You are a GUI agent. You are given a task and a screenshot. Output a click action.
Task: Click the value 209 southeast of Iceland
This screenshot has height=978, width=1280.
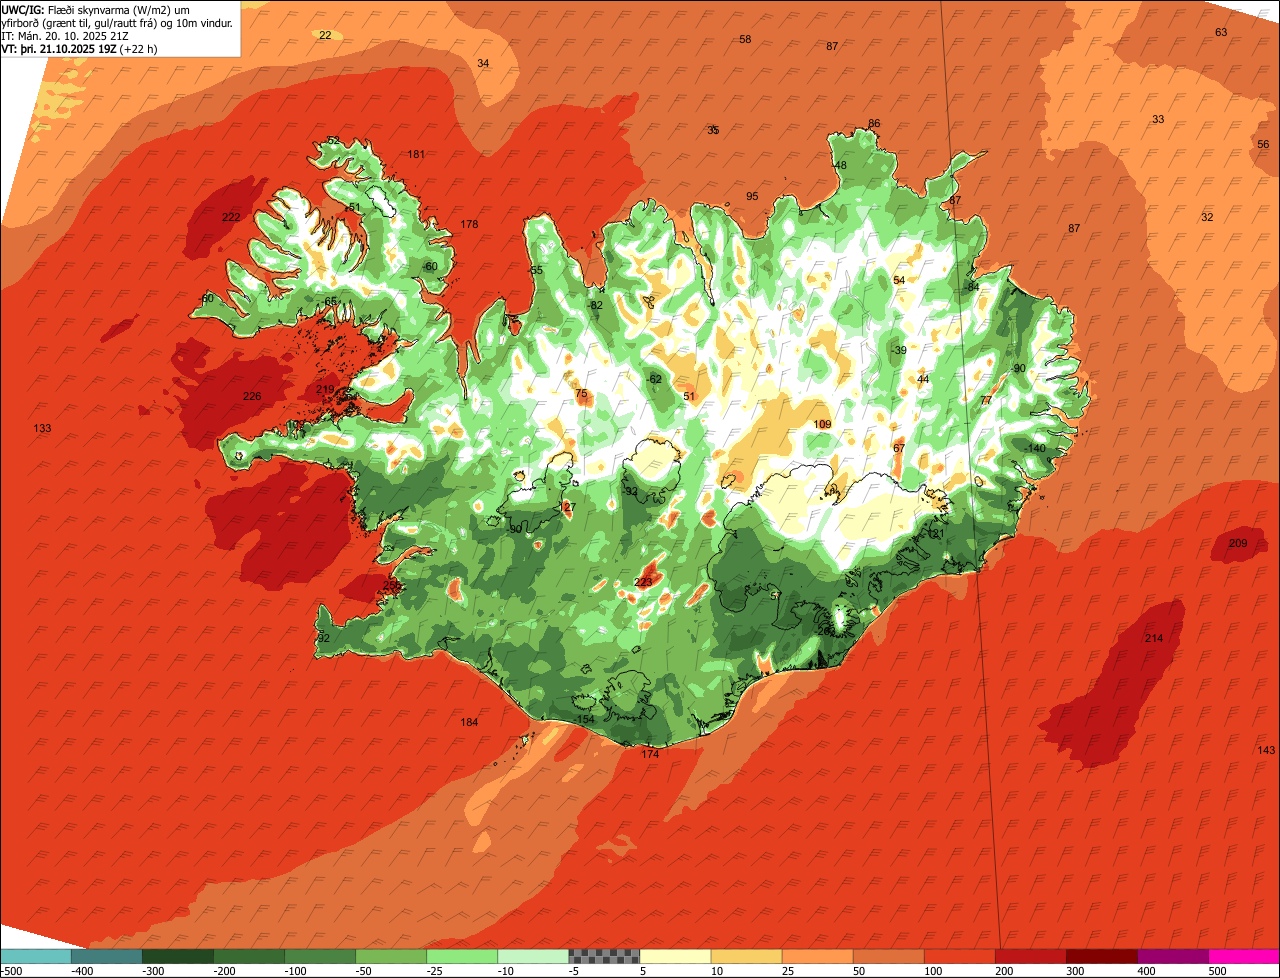pyautogui.click(x=1238, y=543)
